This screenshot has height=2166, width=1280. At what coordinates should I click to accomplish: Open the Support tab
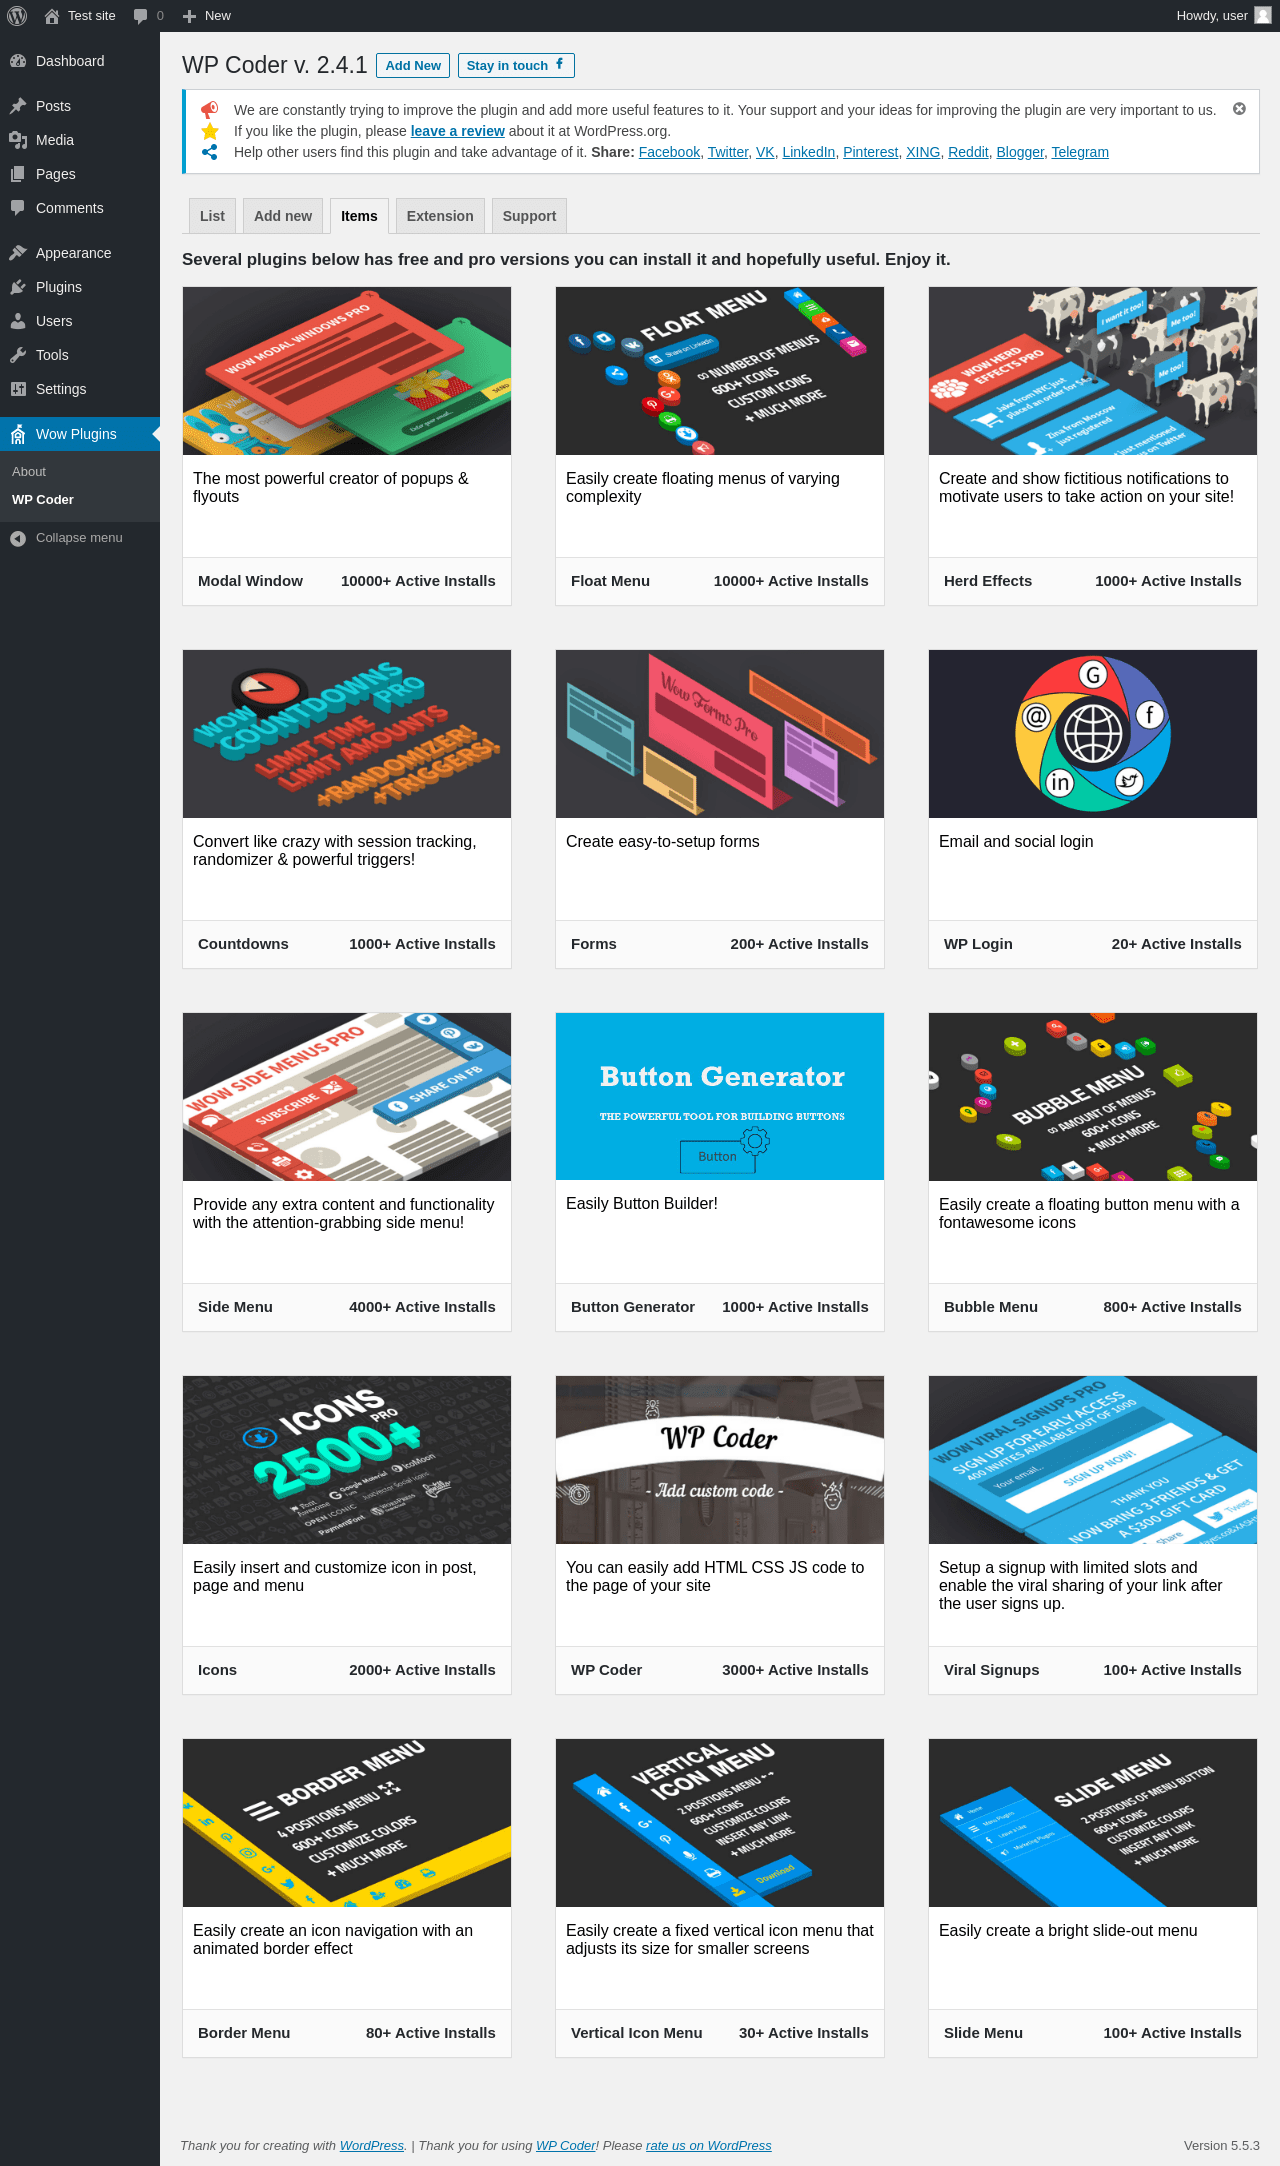tap(529, 216)
